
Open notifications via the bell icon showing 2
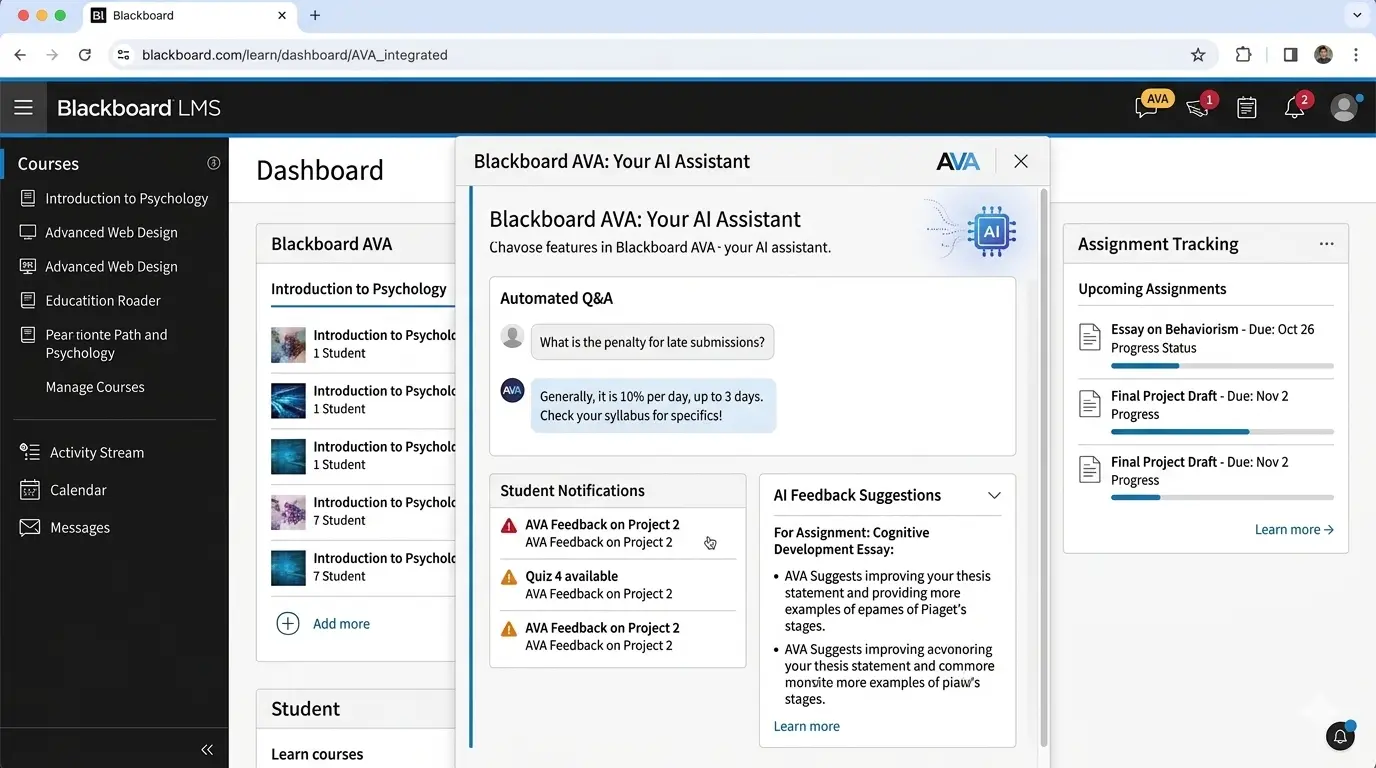click(x=1294, y=106)
